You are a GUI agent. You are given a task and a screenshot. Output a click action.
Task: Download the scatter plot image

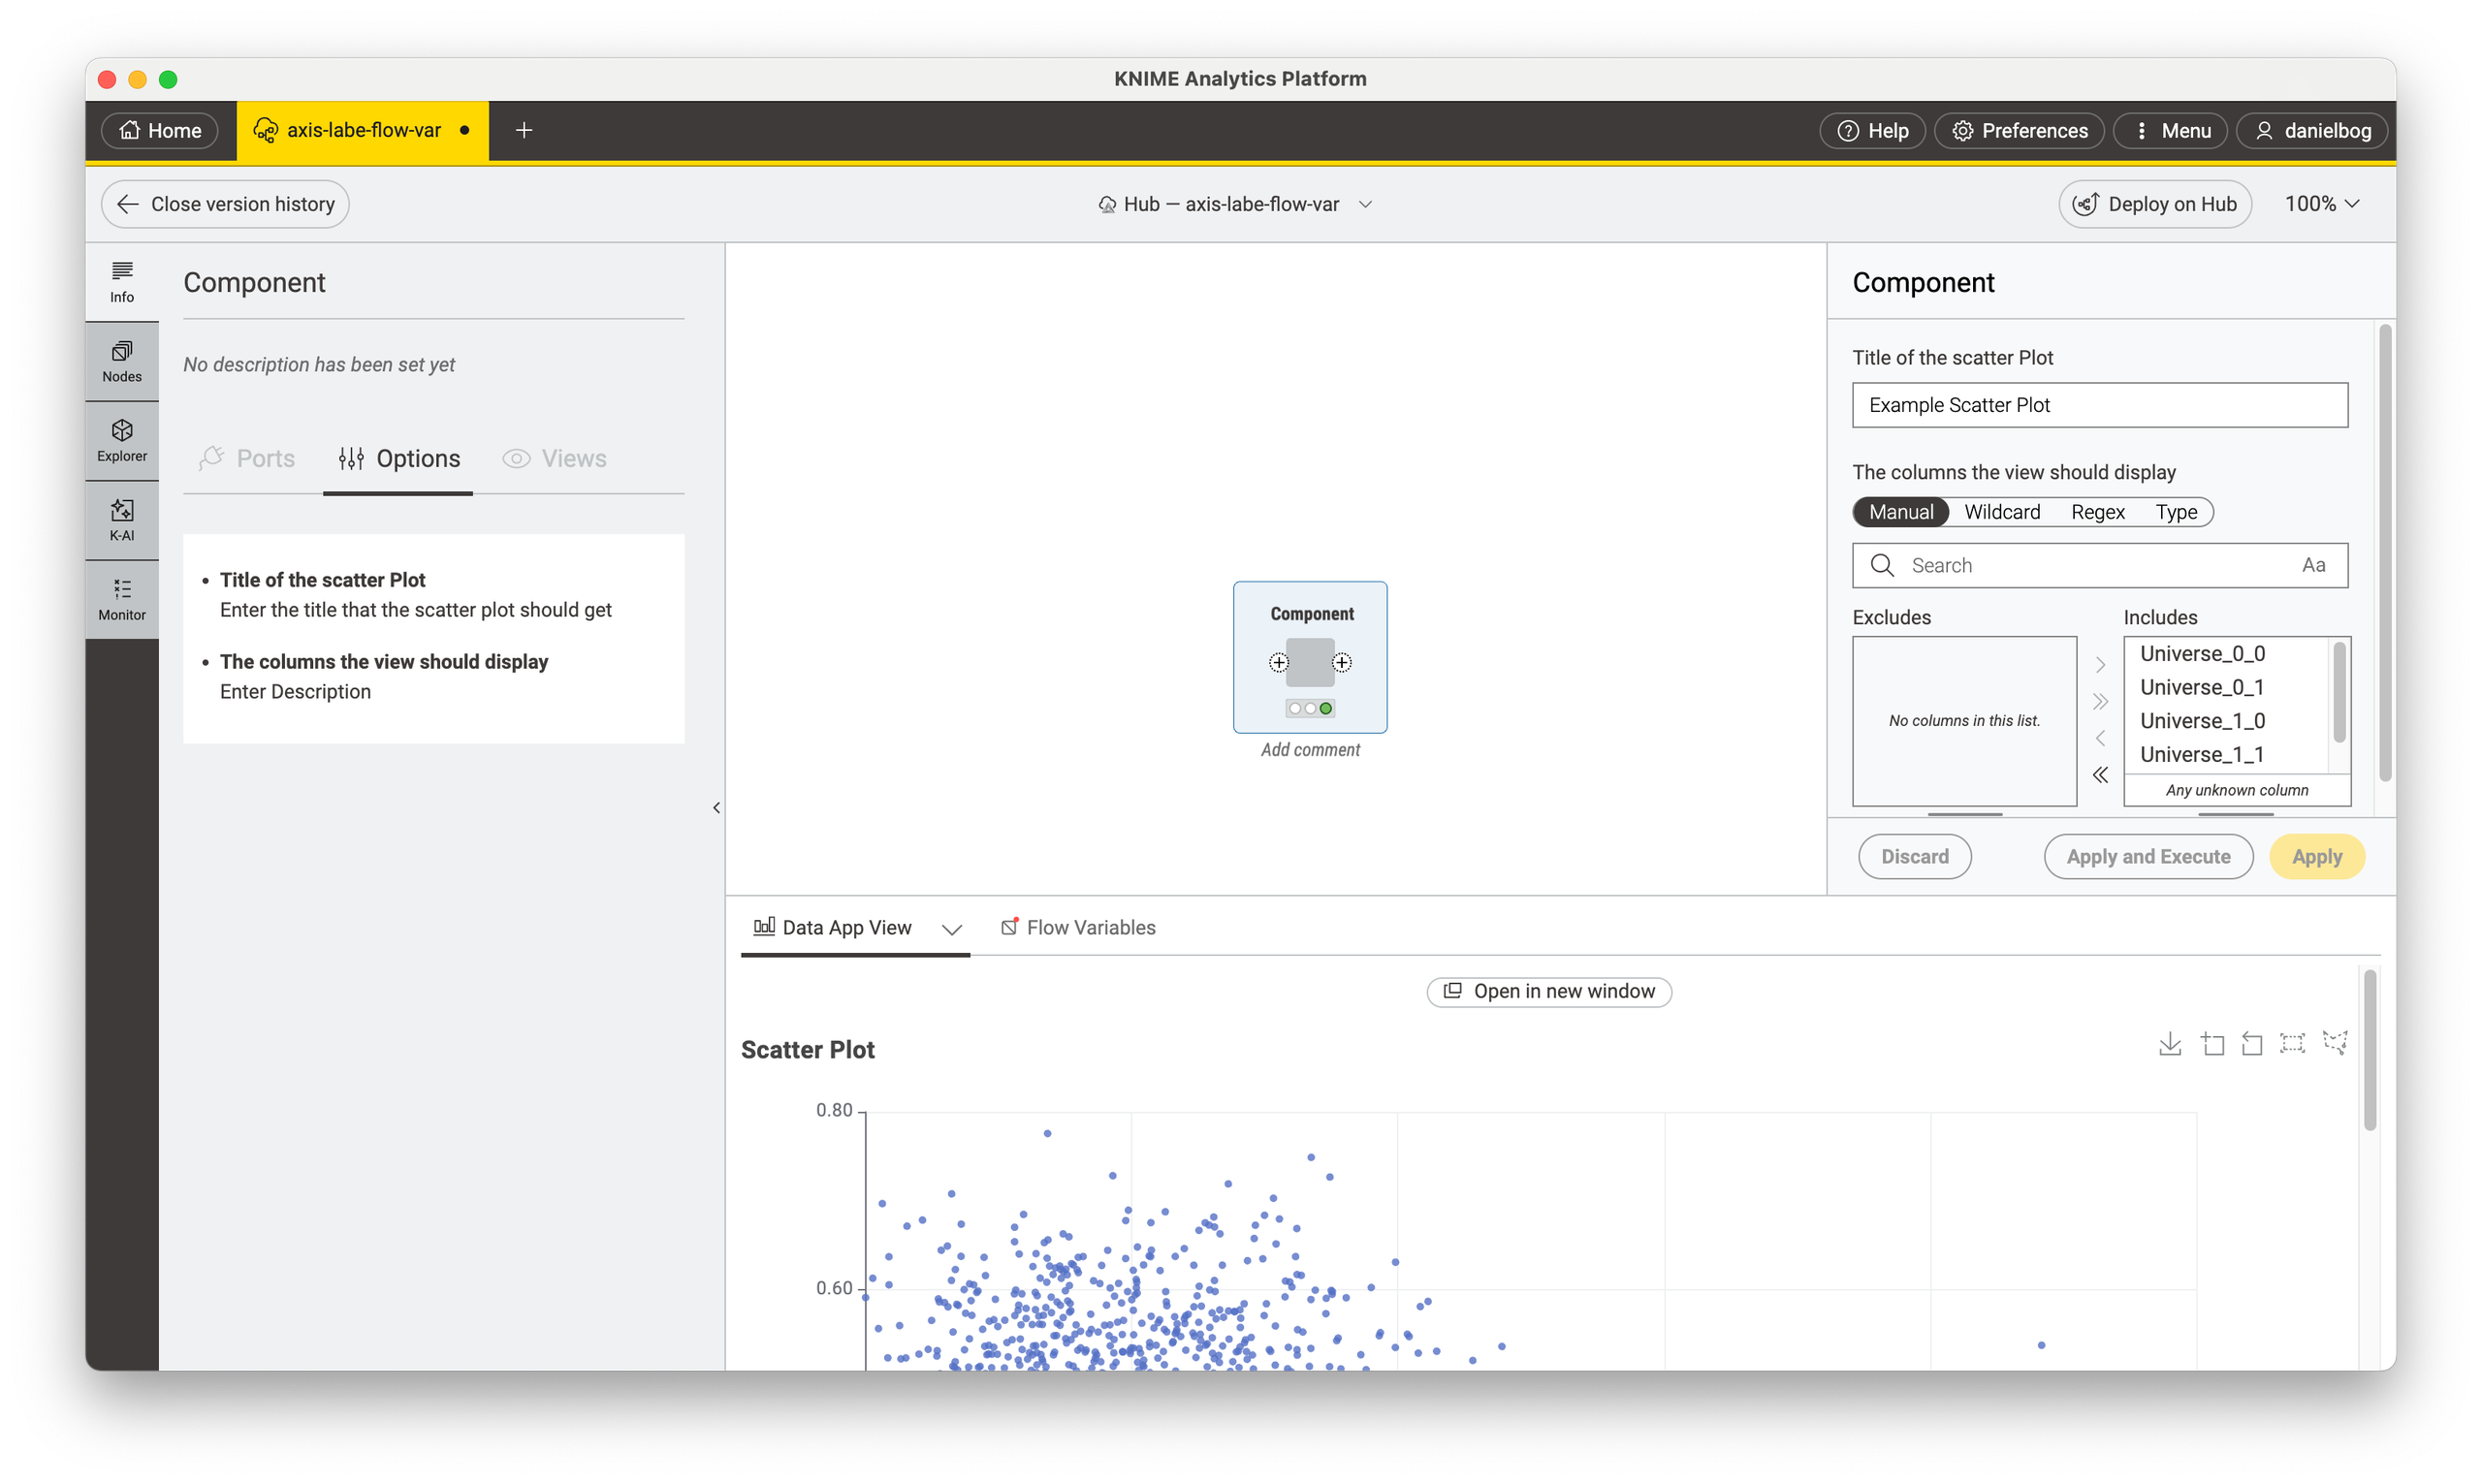[2170, 1044]
